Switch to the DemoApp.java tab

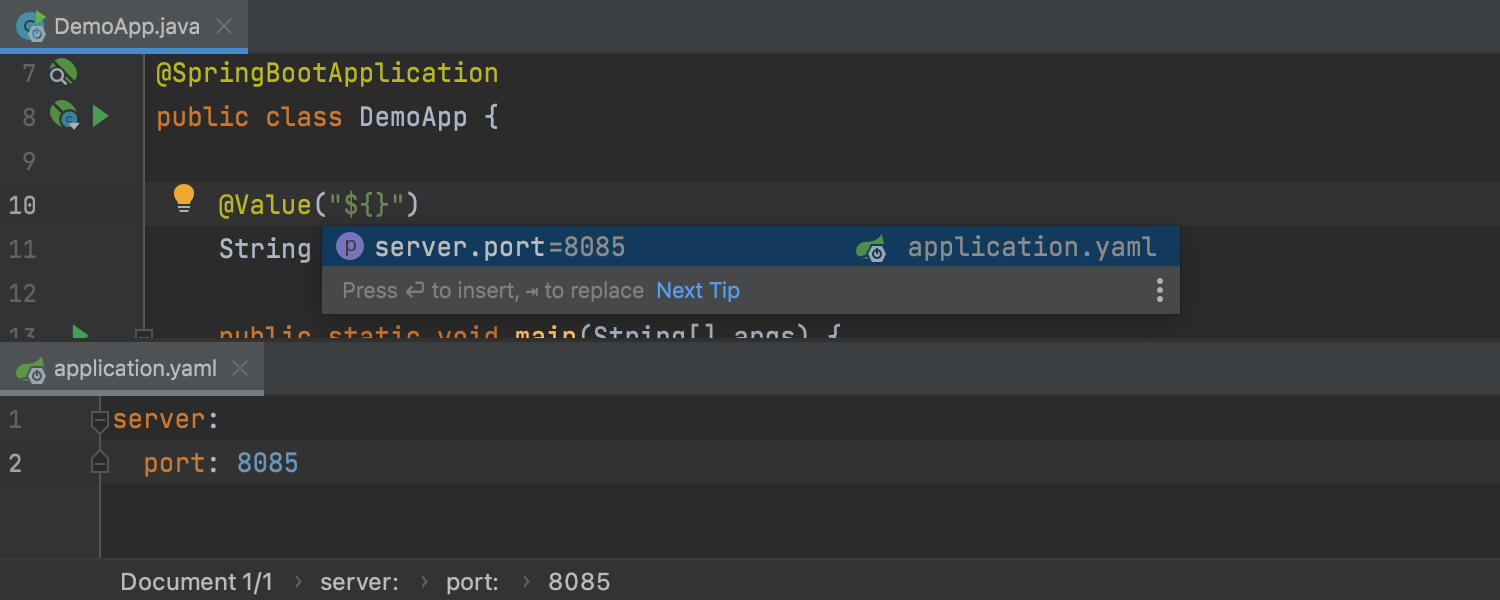coord(126,27)
